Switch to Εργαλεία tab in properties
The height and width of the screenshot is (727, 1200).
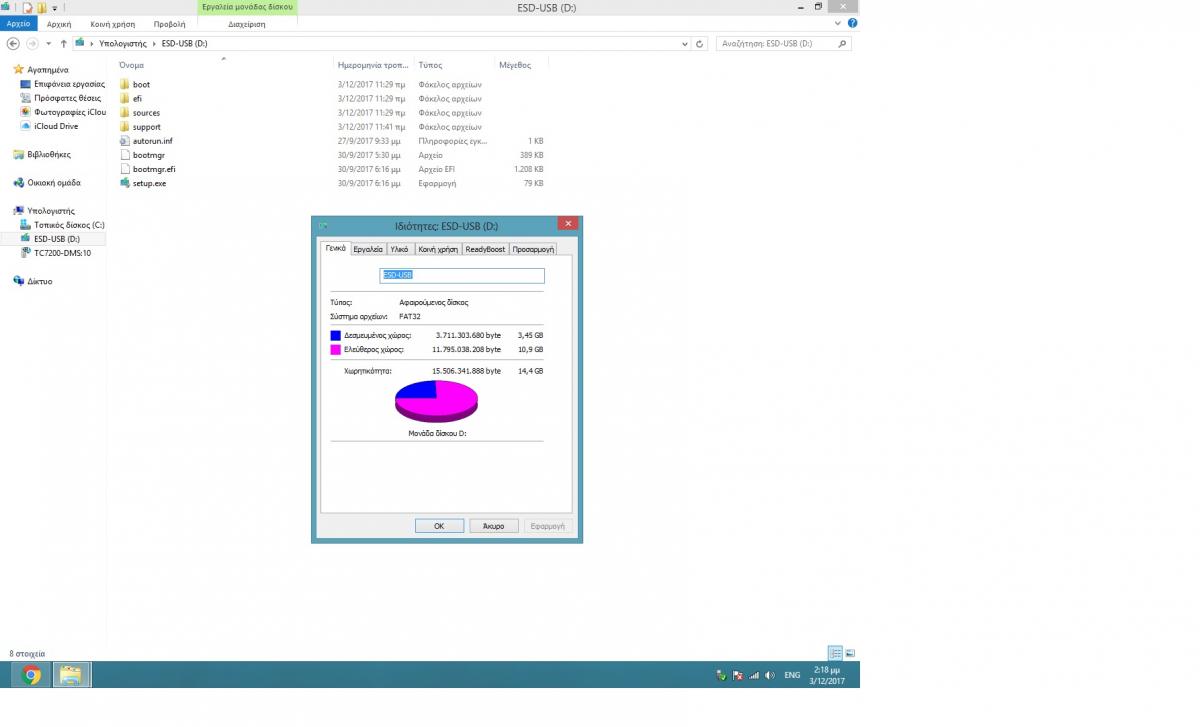pyautogui.click(x=368, y=249)
